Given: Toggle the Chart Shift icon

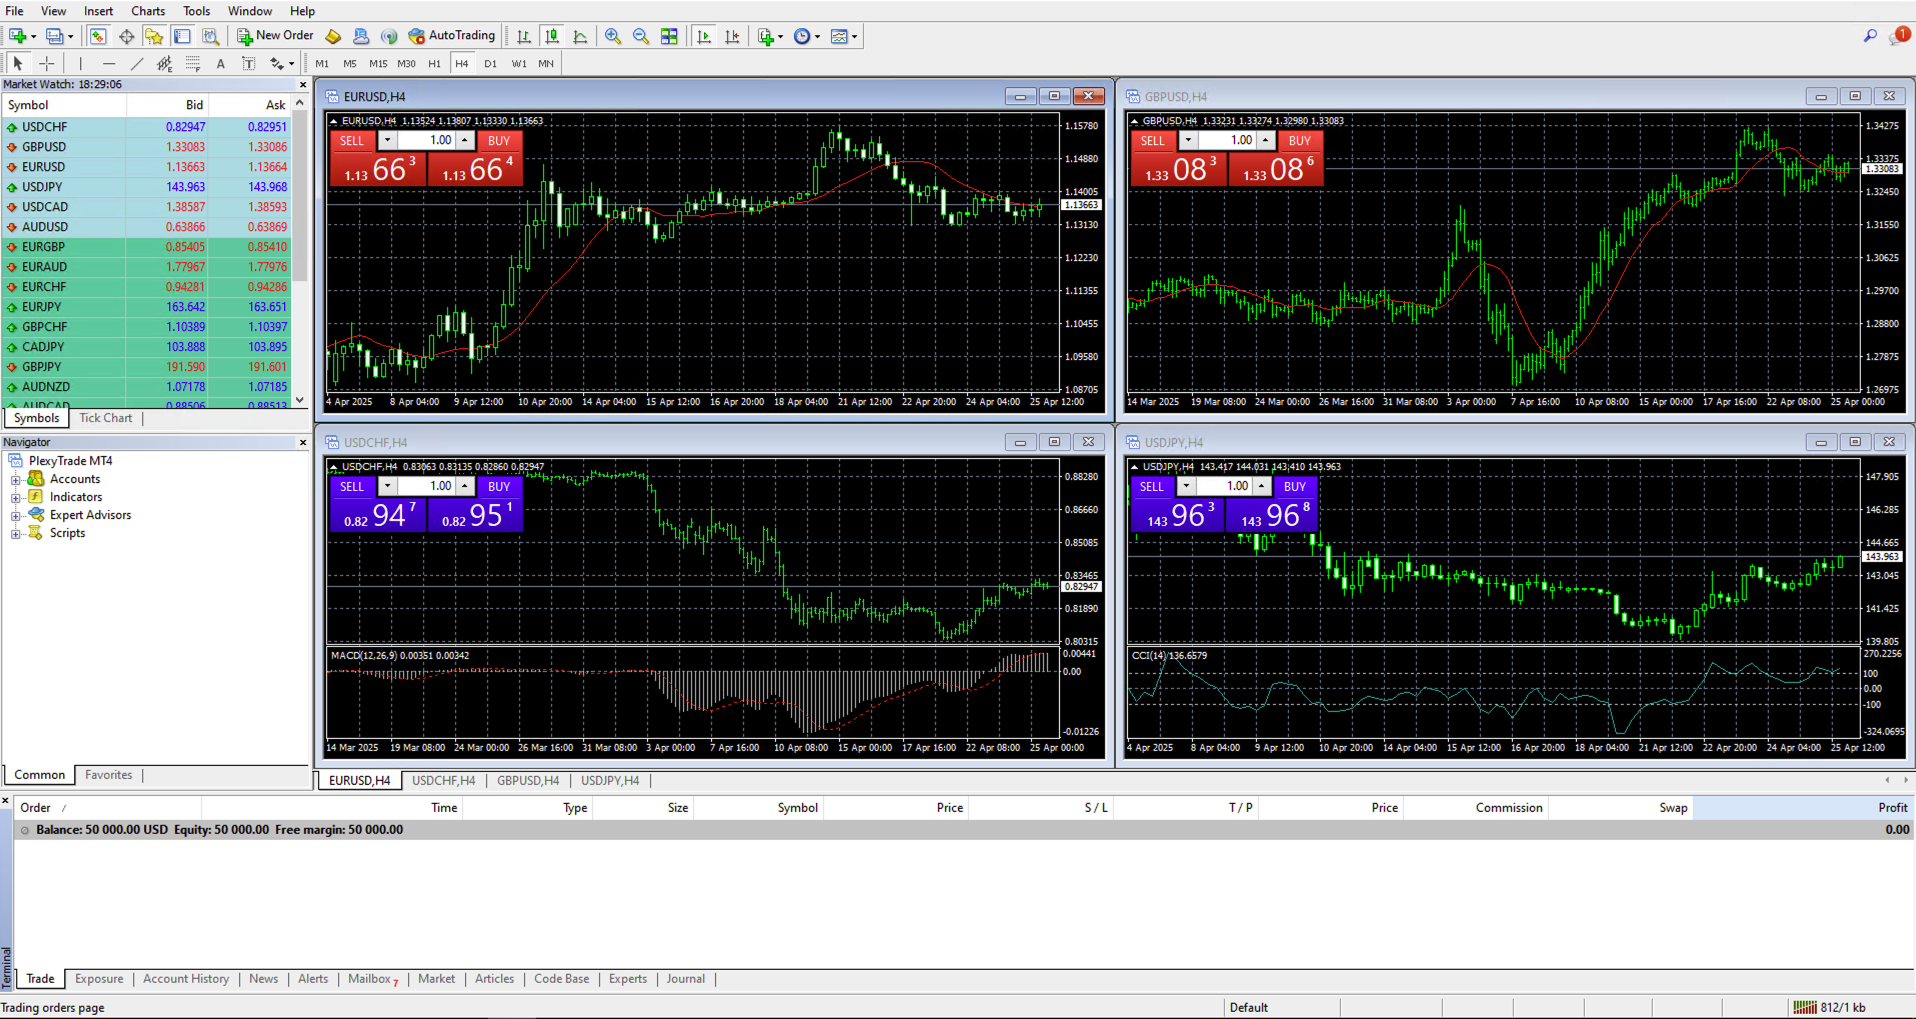Looking at the screenshot, I should [x=732, y=36].
